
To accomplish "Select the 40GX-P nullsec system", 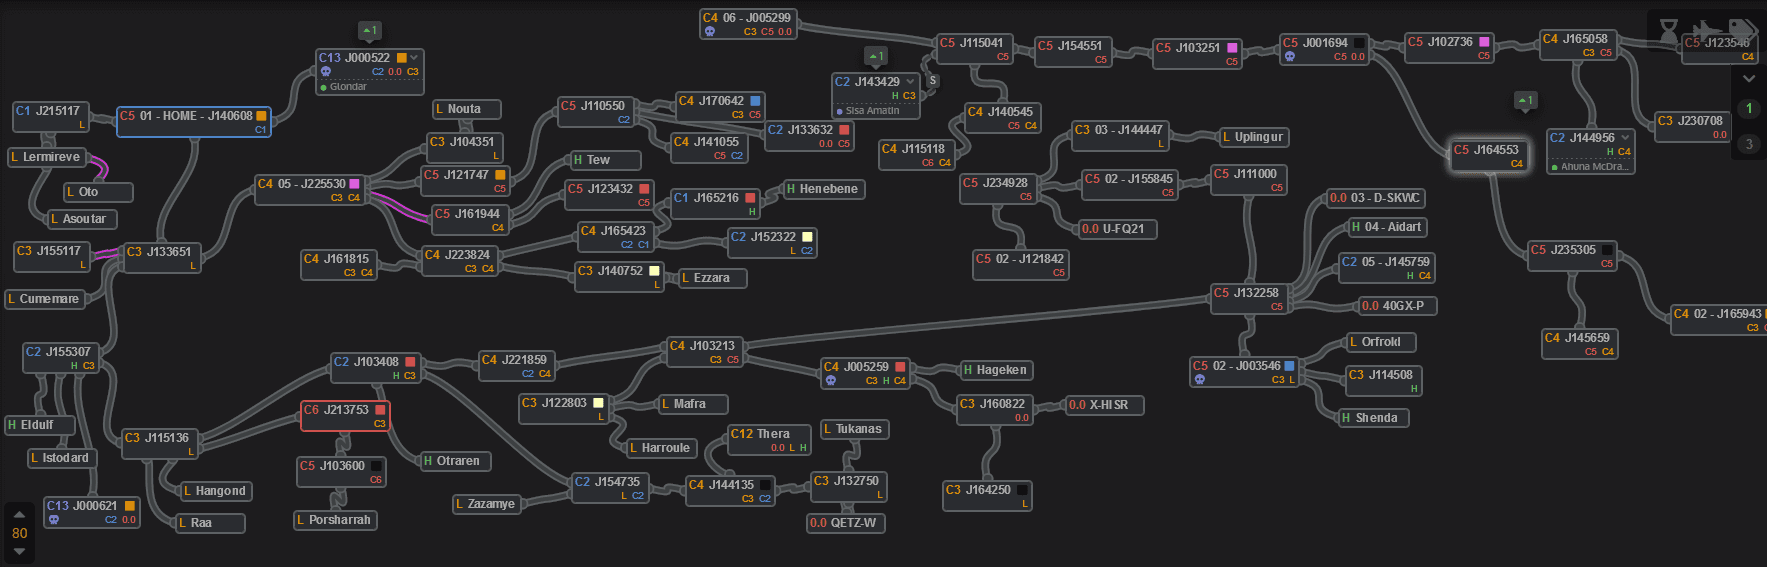I will pos(1398,306).
